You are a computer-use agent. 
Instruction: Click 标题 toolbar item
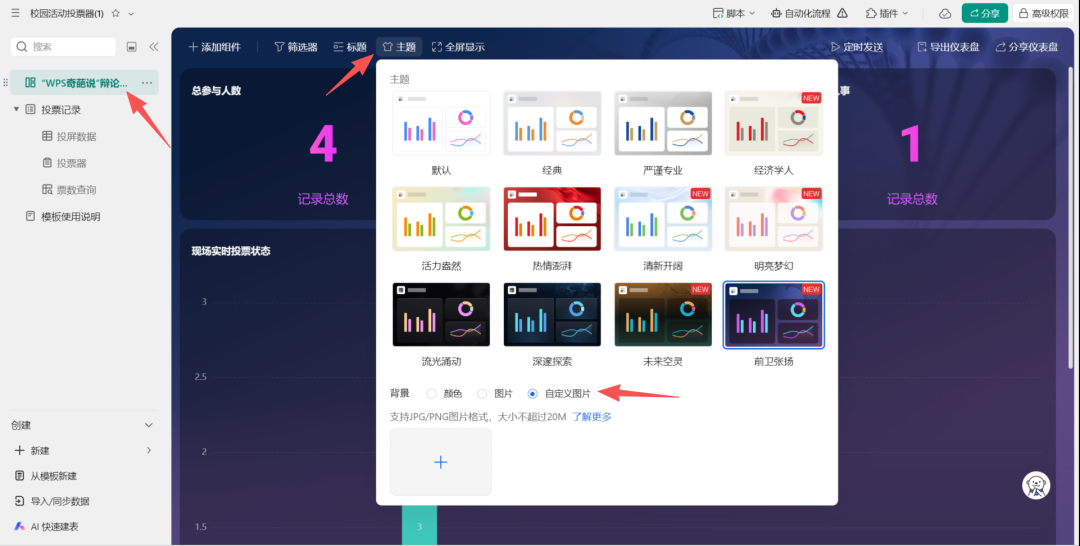[x=350, y=47]
